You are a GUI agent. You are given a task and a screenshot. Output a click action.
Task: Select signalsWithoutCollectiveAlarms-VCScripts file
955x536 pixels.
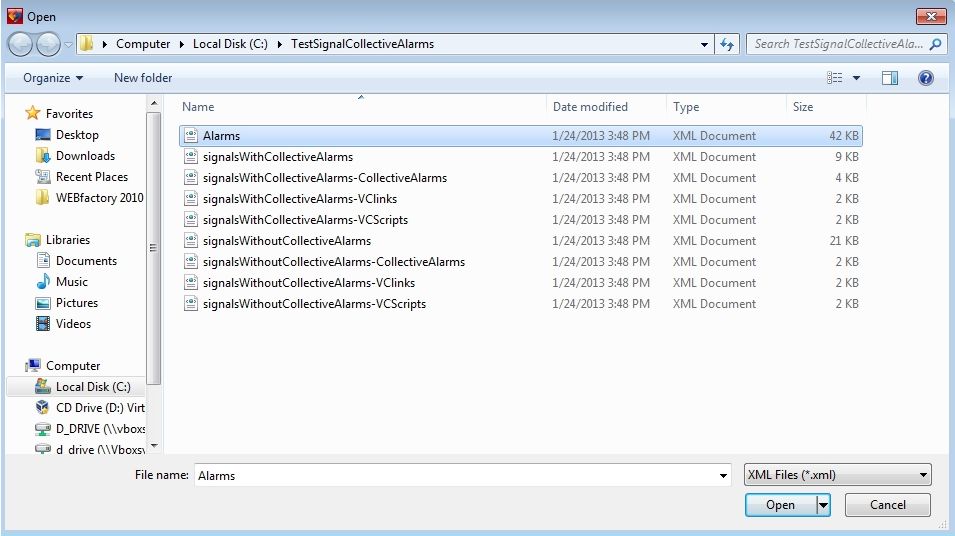pyautogui.click(x=314, y=304)
